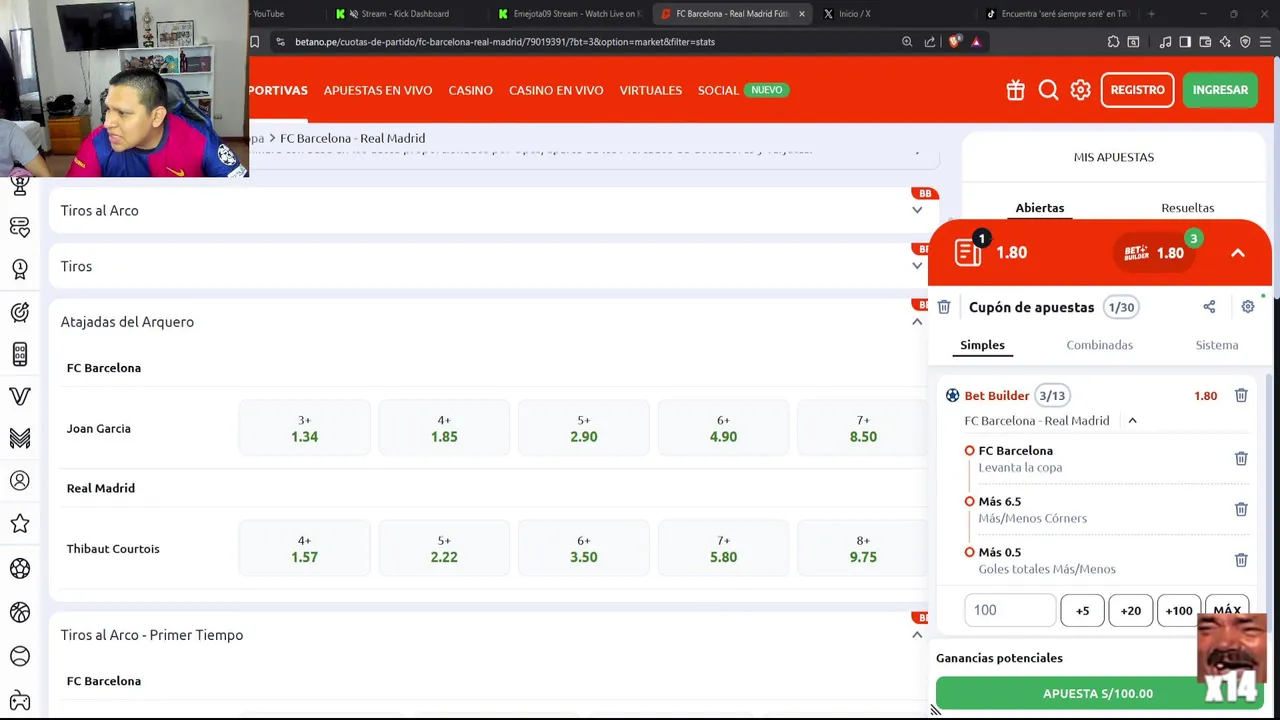Switch to Sistema coupon tab
This screenshot has height=720, width=1280.
point(1217,345)
